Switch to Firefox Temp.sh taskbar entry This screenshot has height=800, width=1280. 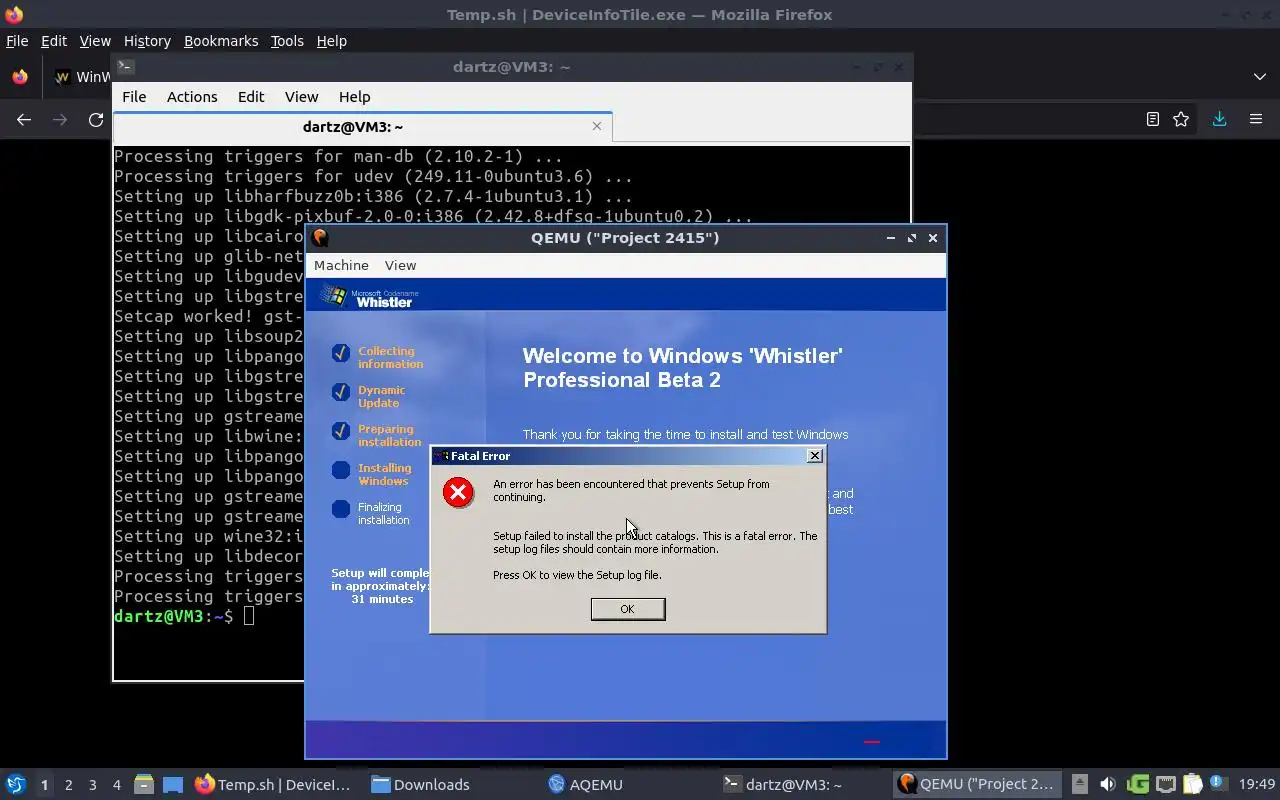pyautogui.click(x=274, y=784)
